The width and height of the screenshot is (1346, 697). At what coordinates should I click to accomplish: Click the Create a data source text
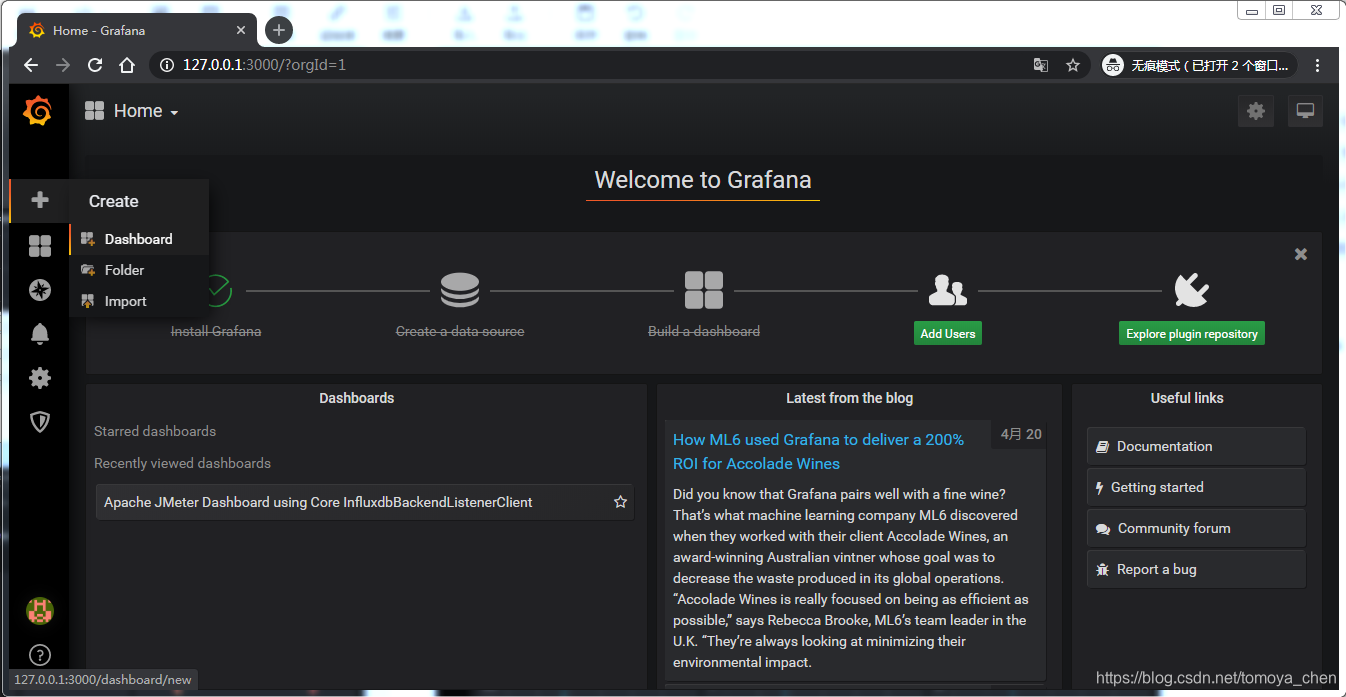(460, 331)
